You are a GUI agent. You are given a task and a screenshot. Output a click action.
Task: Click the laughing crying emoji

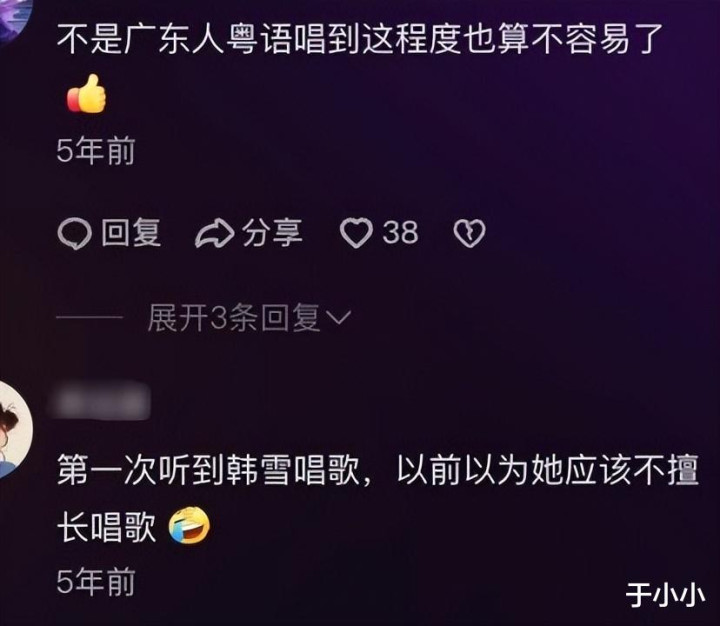point(189,525)
